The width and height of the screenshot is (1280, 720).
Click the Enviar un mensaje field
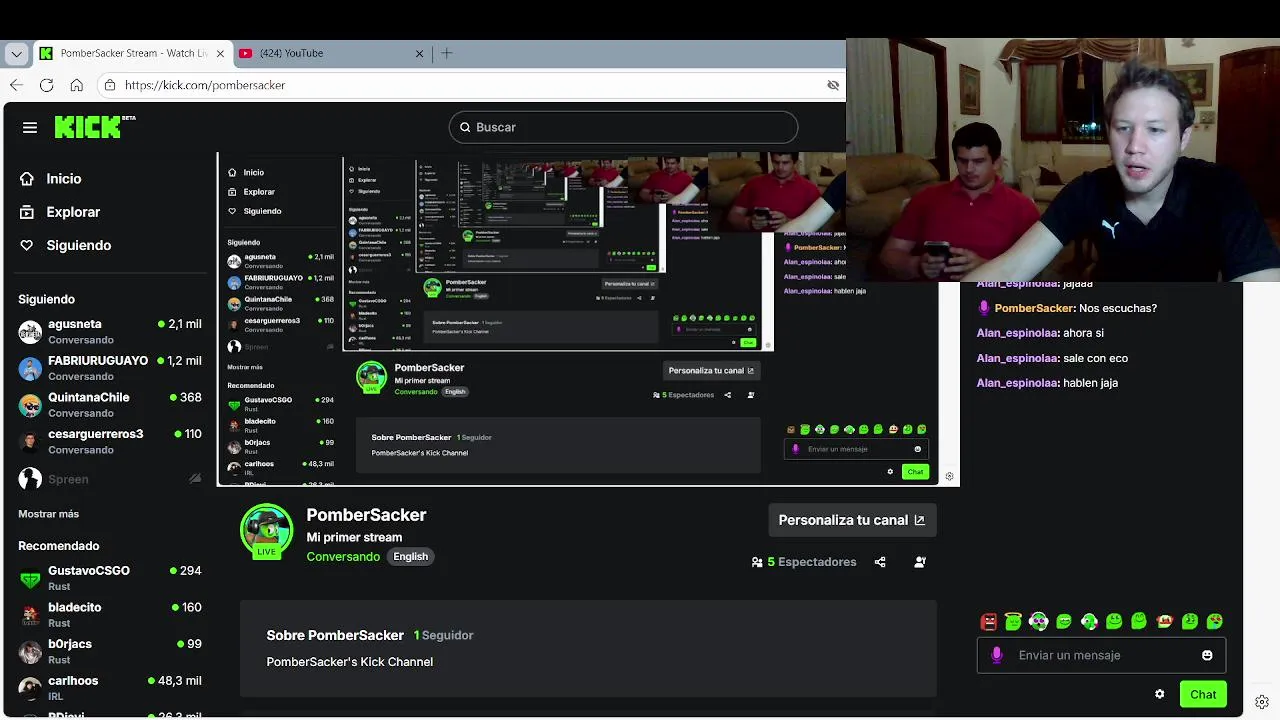click(1101, 655)
